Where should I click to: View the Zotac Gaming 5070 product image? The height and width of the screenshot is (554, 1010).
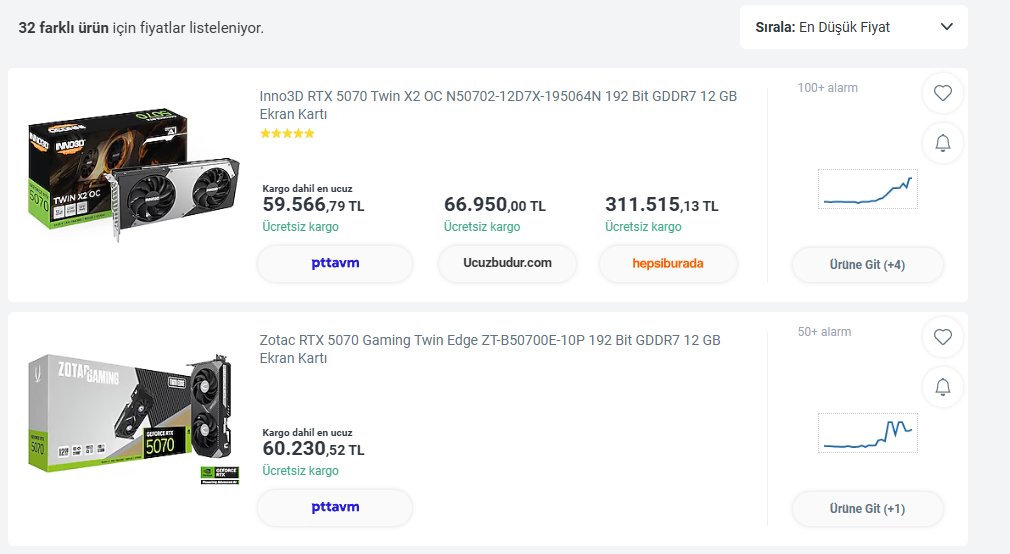(133, 417)
